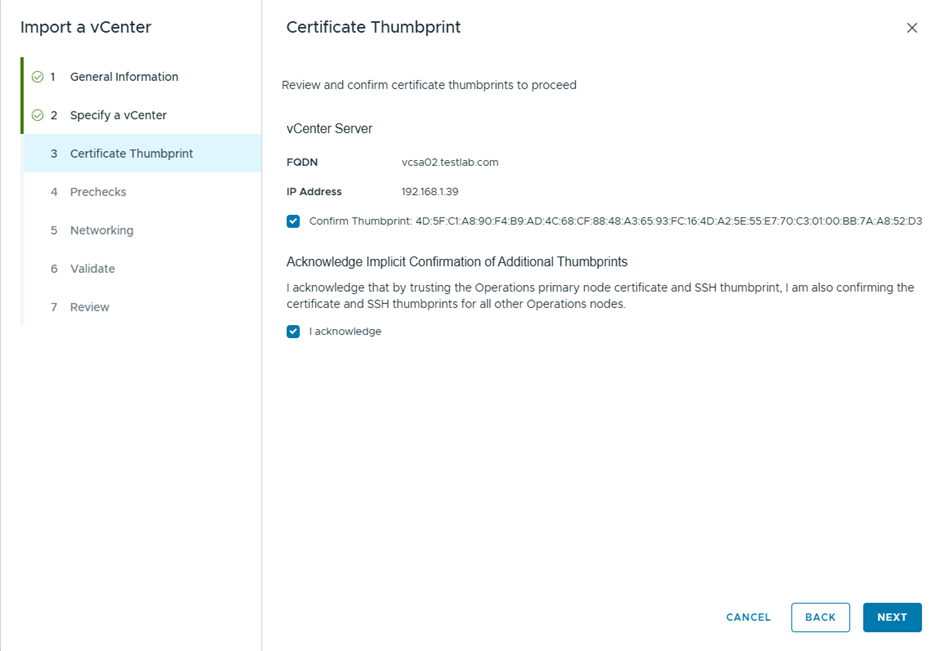
Task: Close the Certificate Thumbprint dialog with X
Action: click(x=911, y=28)
